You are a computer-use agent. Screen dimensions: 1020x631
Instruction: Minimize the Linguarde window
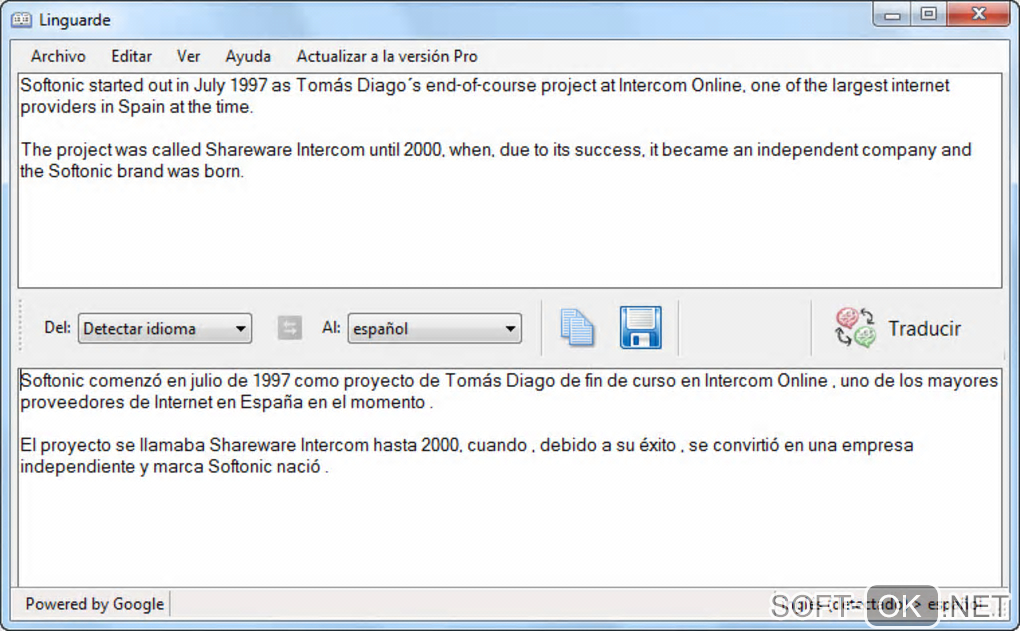(892, 15)
